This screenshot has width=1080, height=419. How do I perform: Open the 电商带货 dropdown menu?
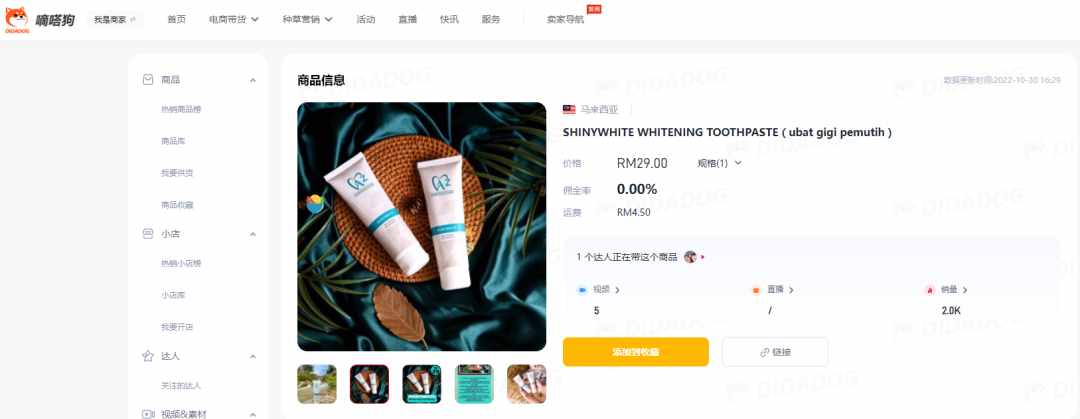233,19
